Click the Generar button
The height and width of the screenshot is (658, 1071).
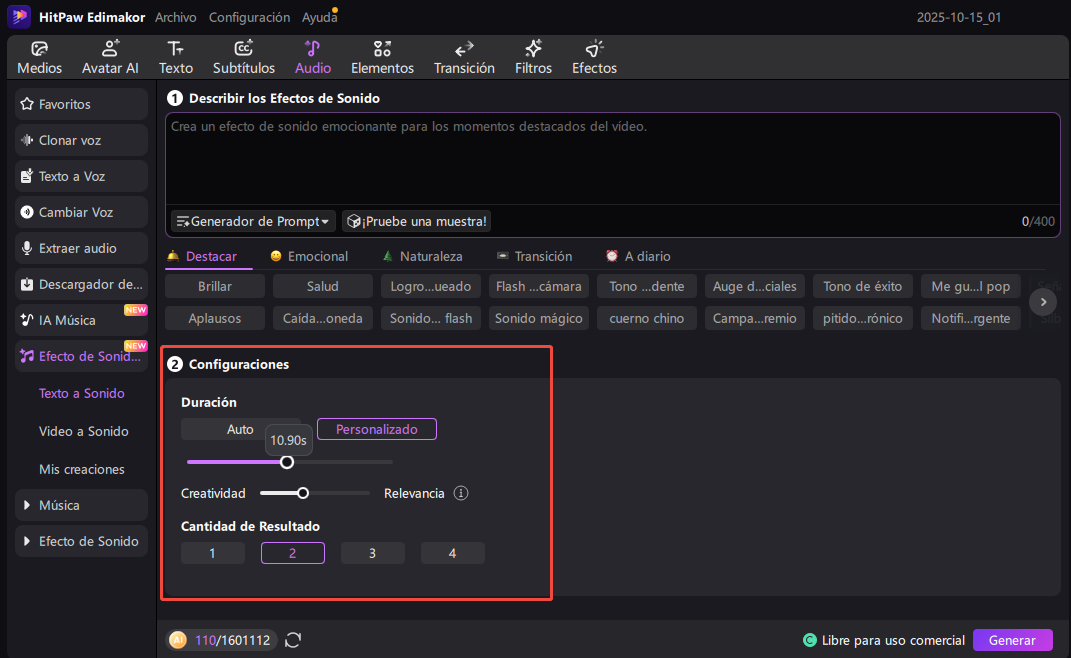(x=1013, y=640)
